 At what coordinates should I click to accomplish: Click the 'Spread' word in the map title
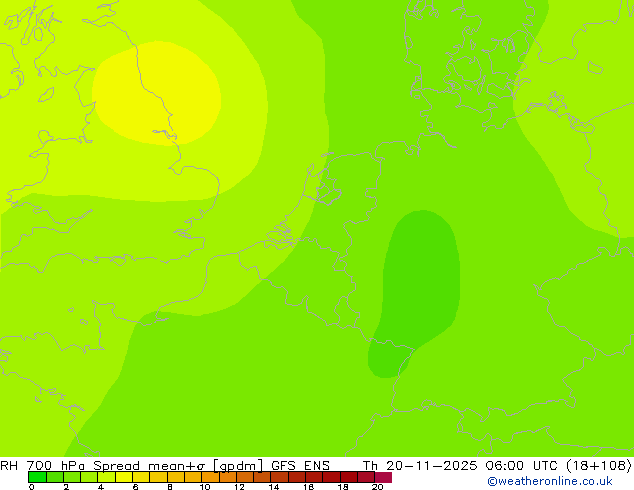pyautogui.click(x=116, y=466)
